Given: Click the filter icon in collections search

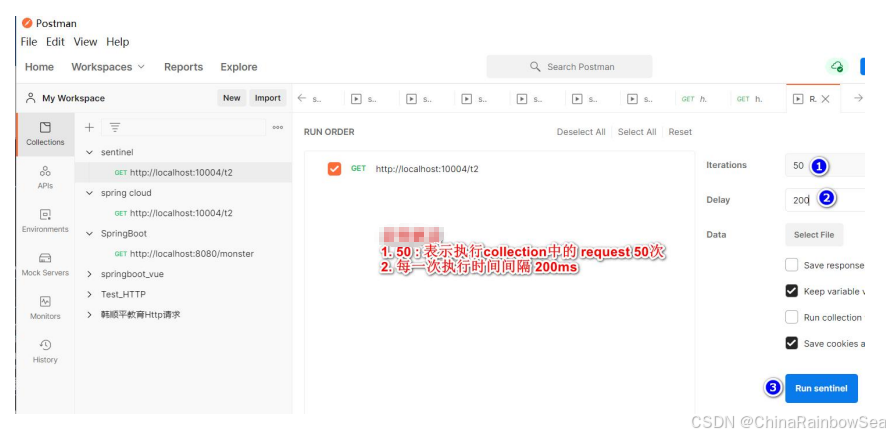Looking at the screenshot, I should (x=115, y=128).
